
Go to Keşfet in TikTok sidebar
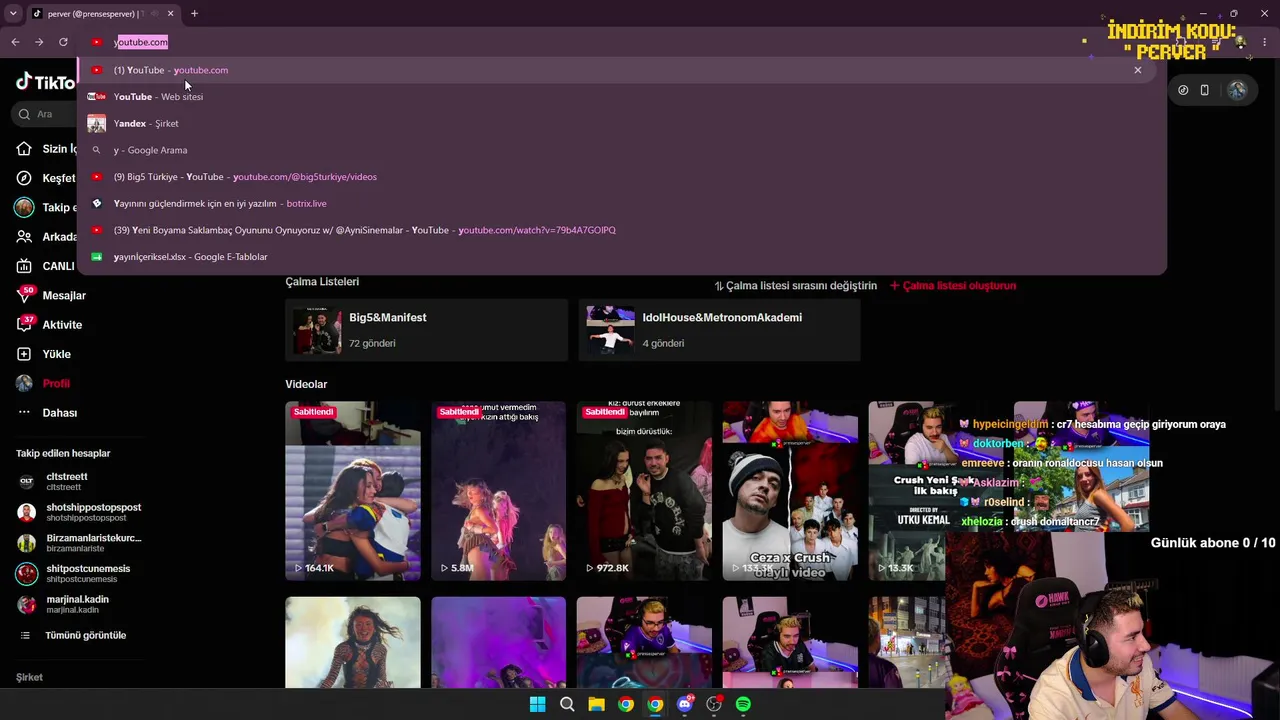[x=46, y=178]
